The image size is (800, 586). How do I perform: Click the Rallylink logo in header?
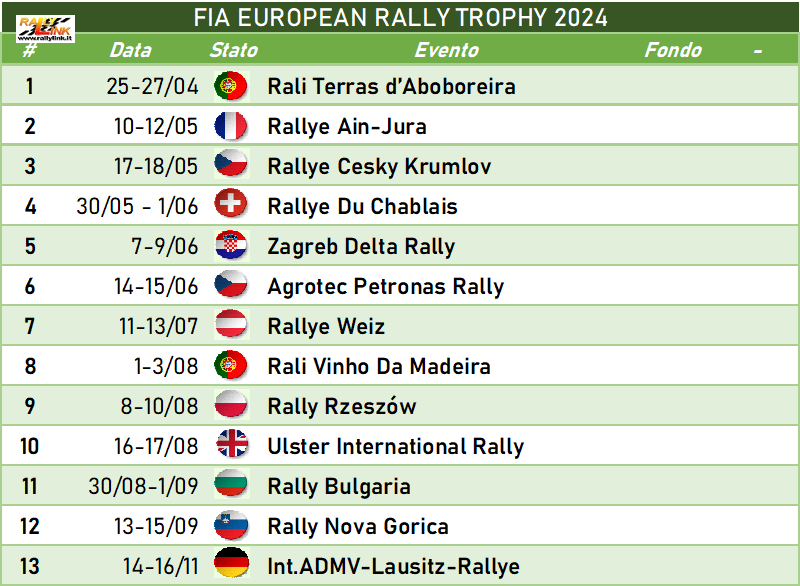tap(45, 29)
